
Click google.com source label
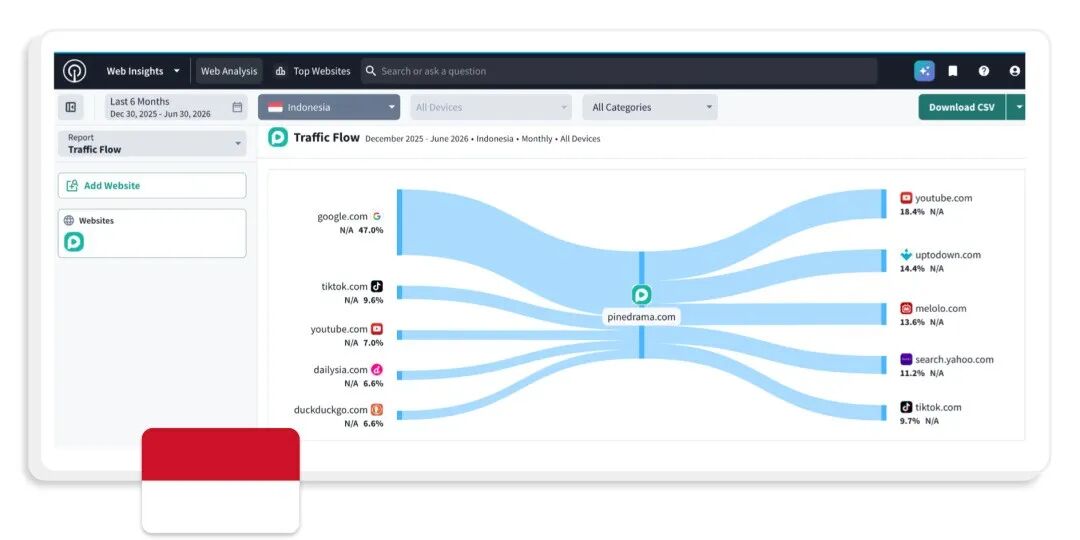342,216
